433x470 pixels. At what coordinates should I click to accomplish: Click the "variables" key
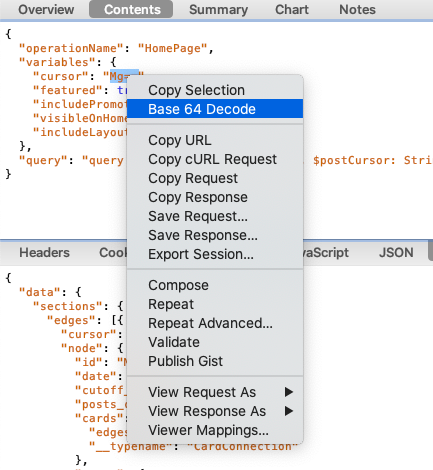pos(57,62)
